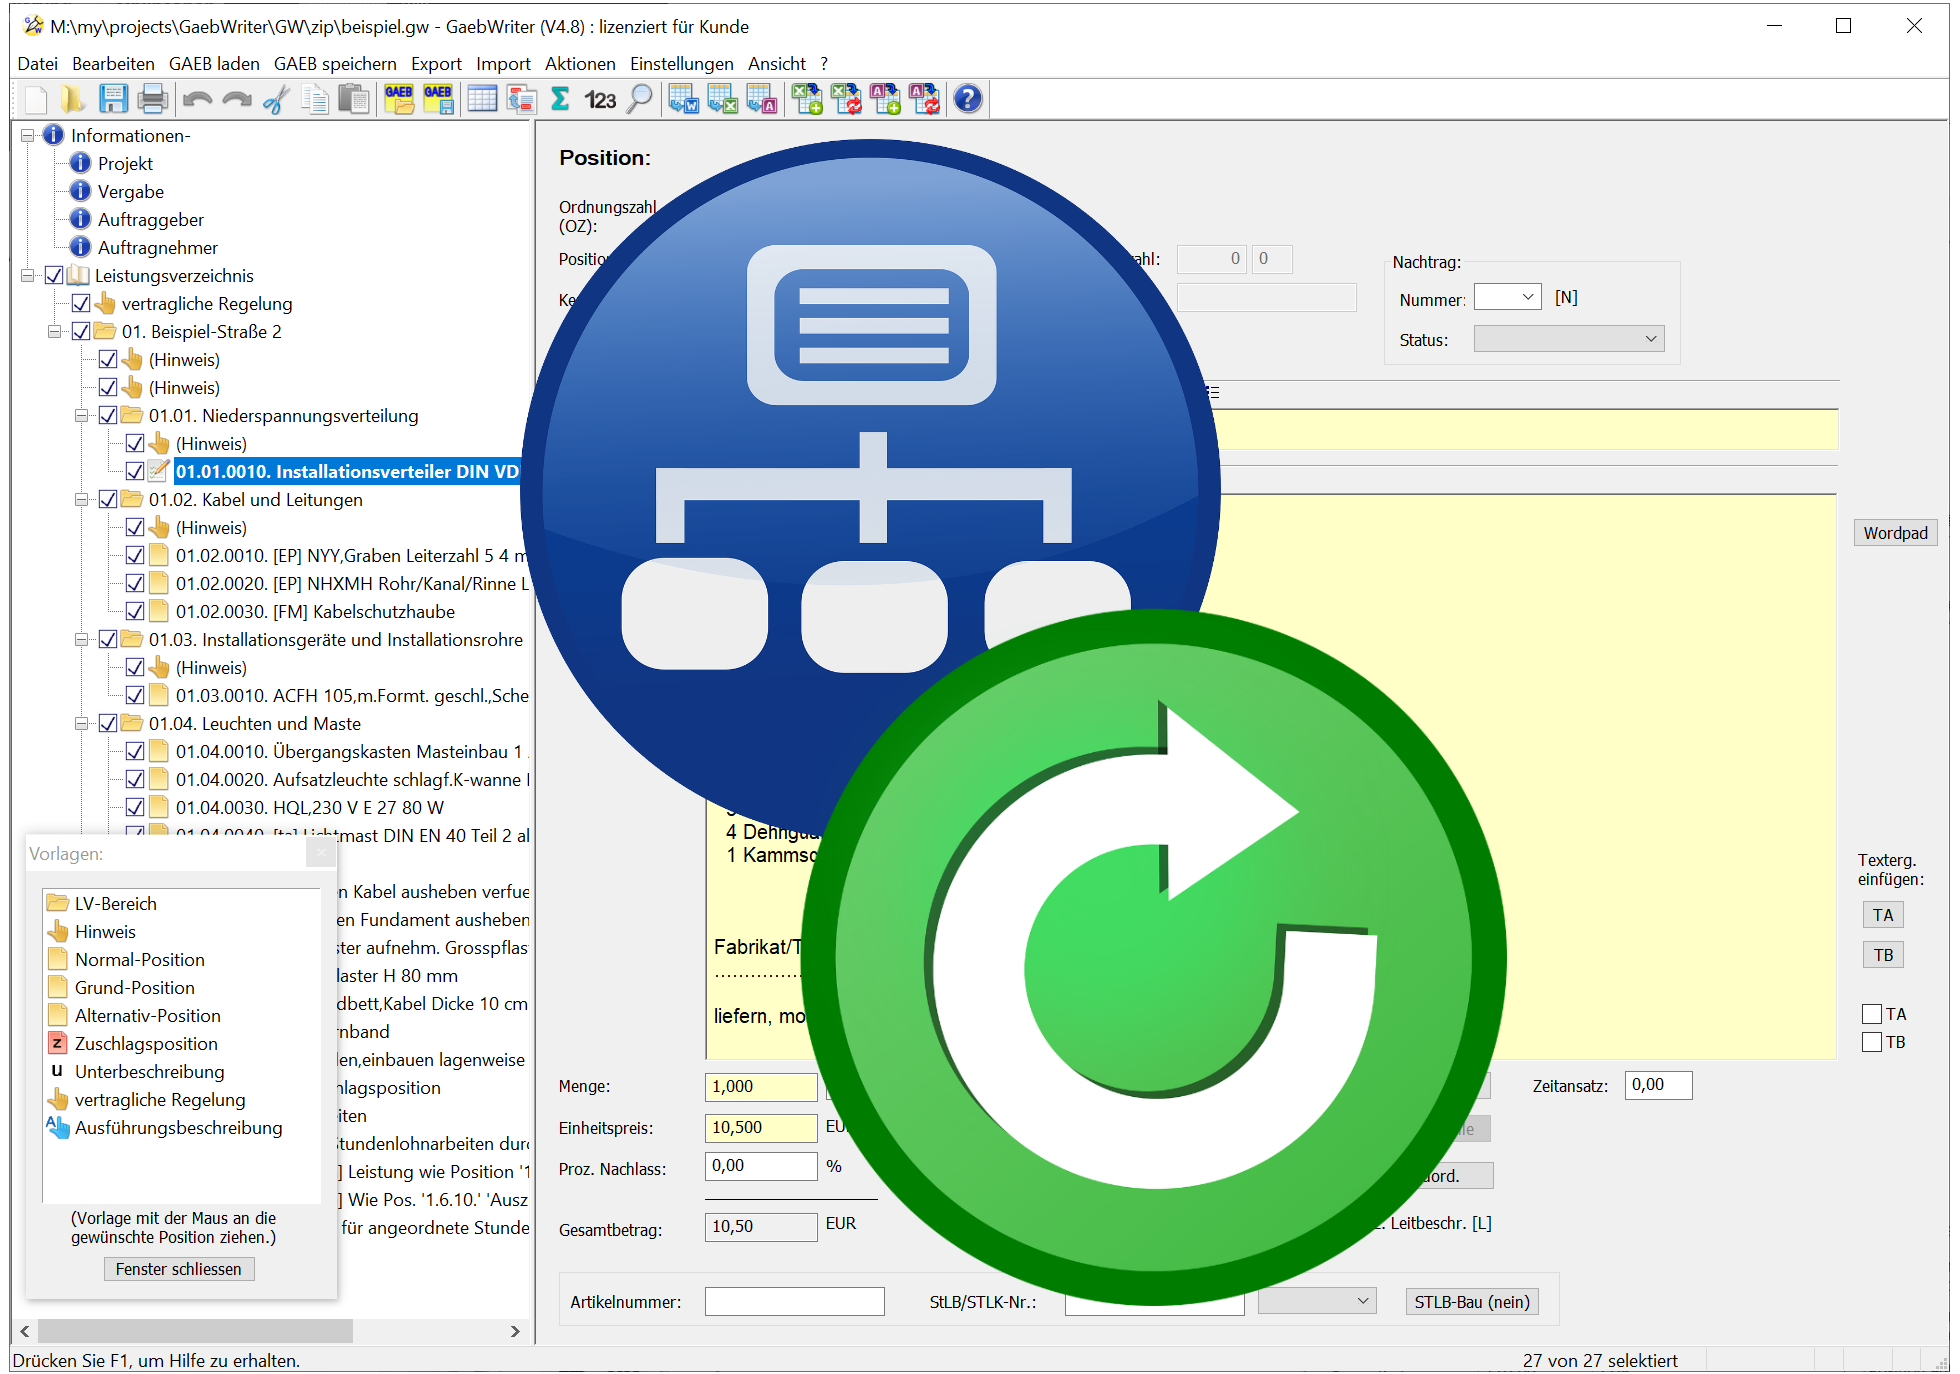The height and width of the screenshot is (1374, 1960).
Task: Undo the last action
Action: [198, 99]
